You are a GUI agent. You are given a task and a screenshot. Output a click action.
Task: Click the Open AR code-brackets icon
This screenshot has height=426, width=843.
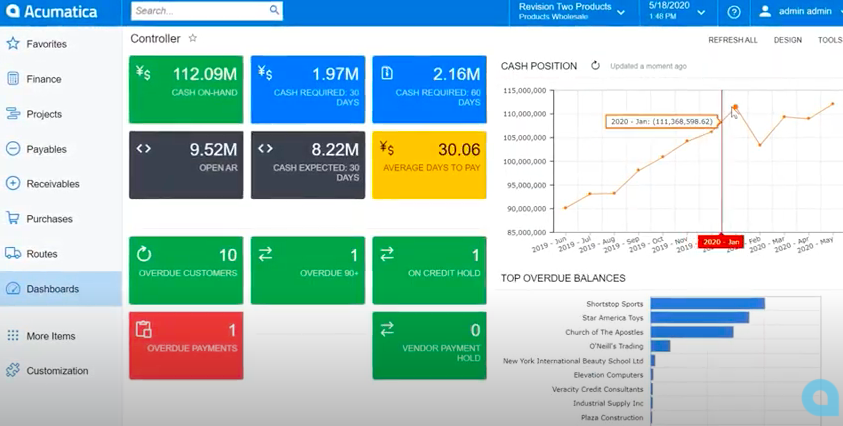tap(144, 148)
